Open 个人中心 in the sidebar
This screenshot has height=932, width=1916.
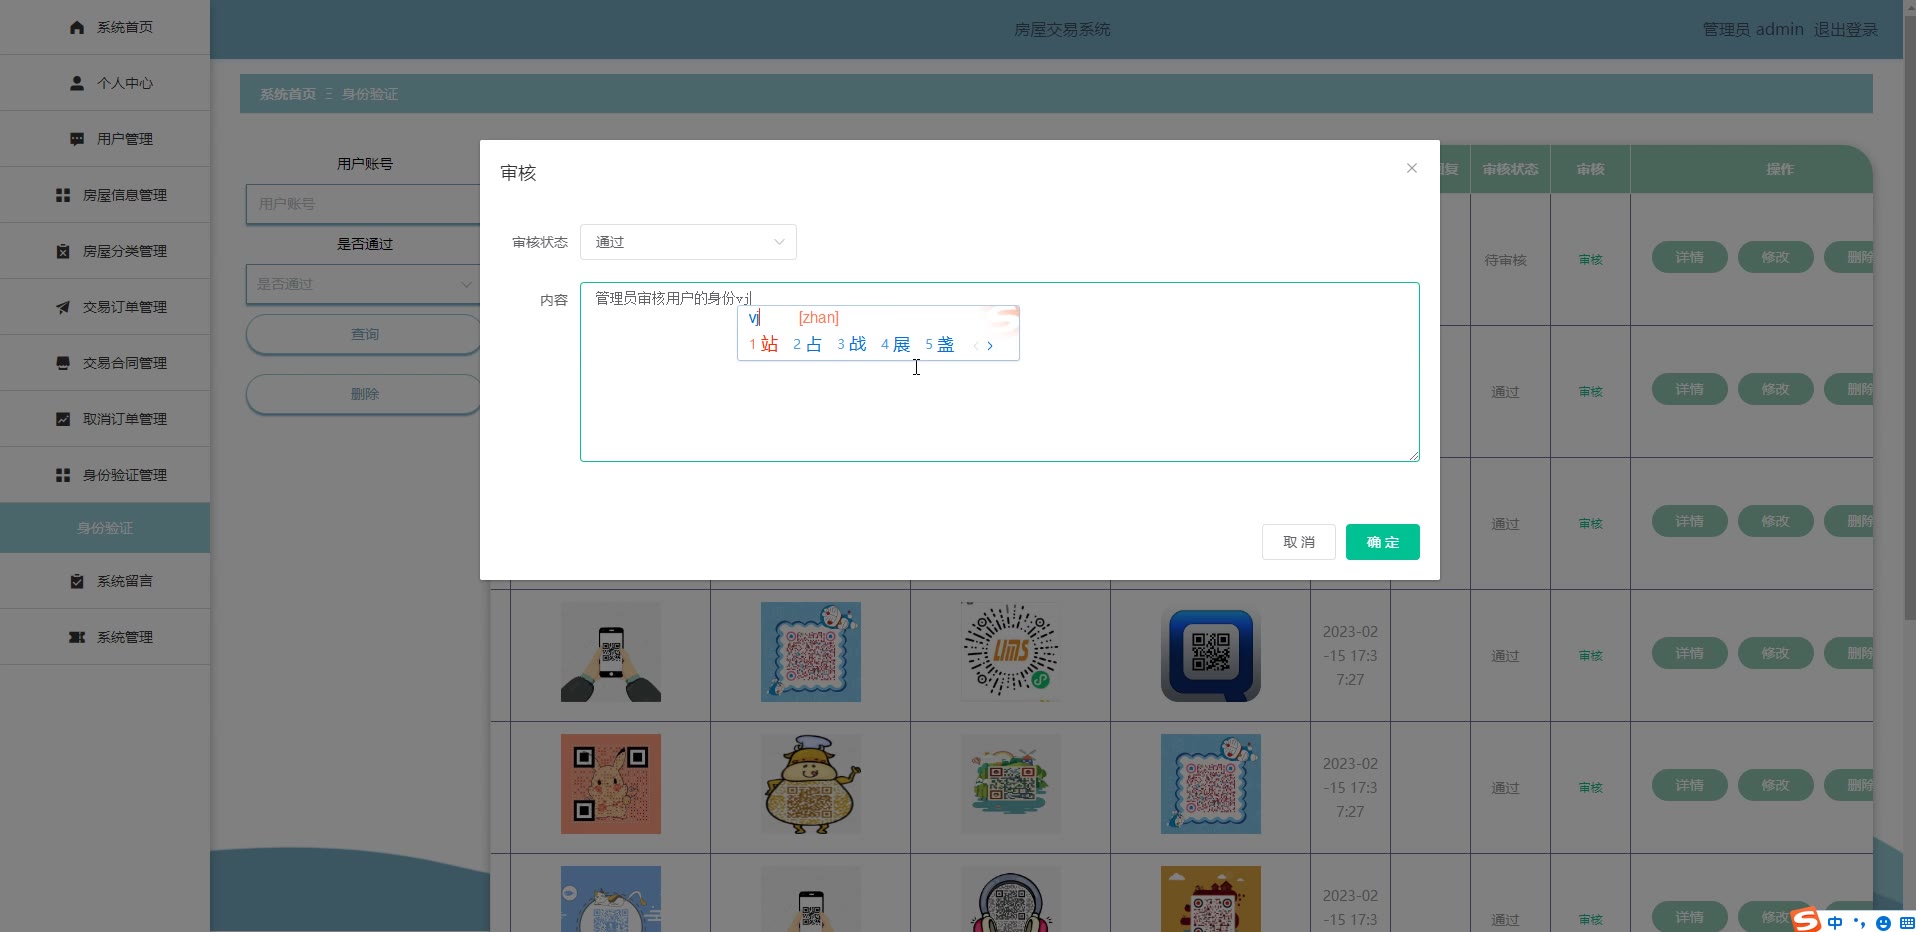point(105,83)
